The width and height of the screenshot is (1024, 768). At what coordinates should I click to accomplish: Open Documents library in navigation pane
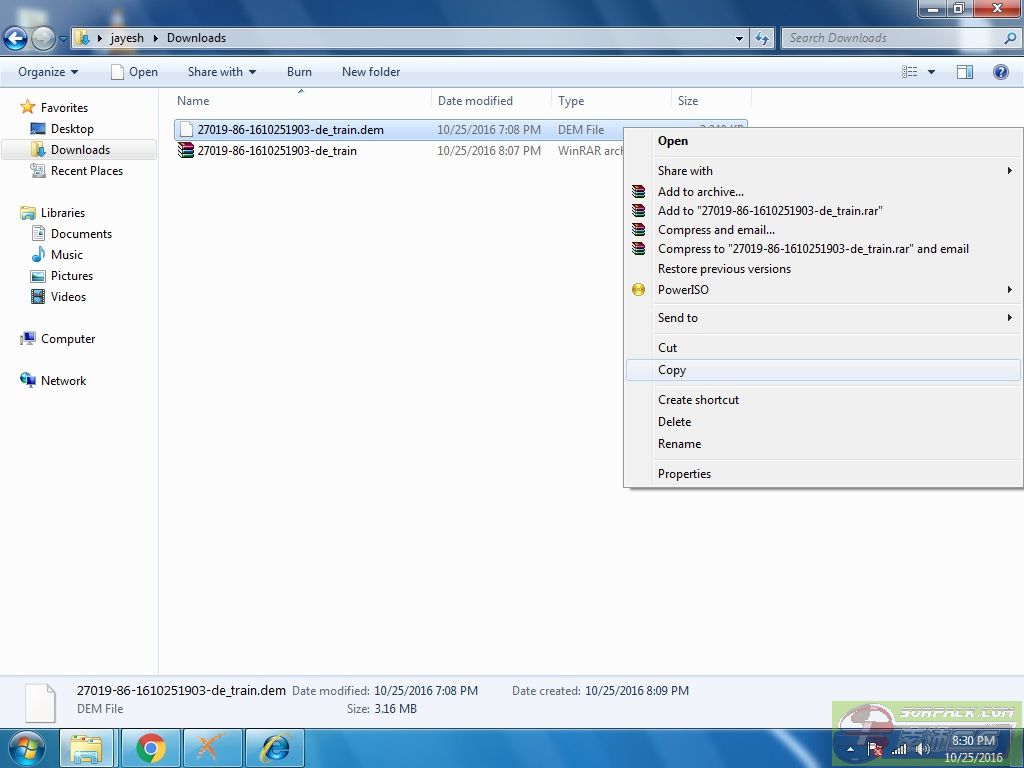81,234
